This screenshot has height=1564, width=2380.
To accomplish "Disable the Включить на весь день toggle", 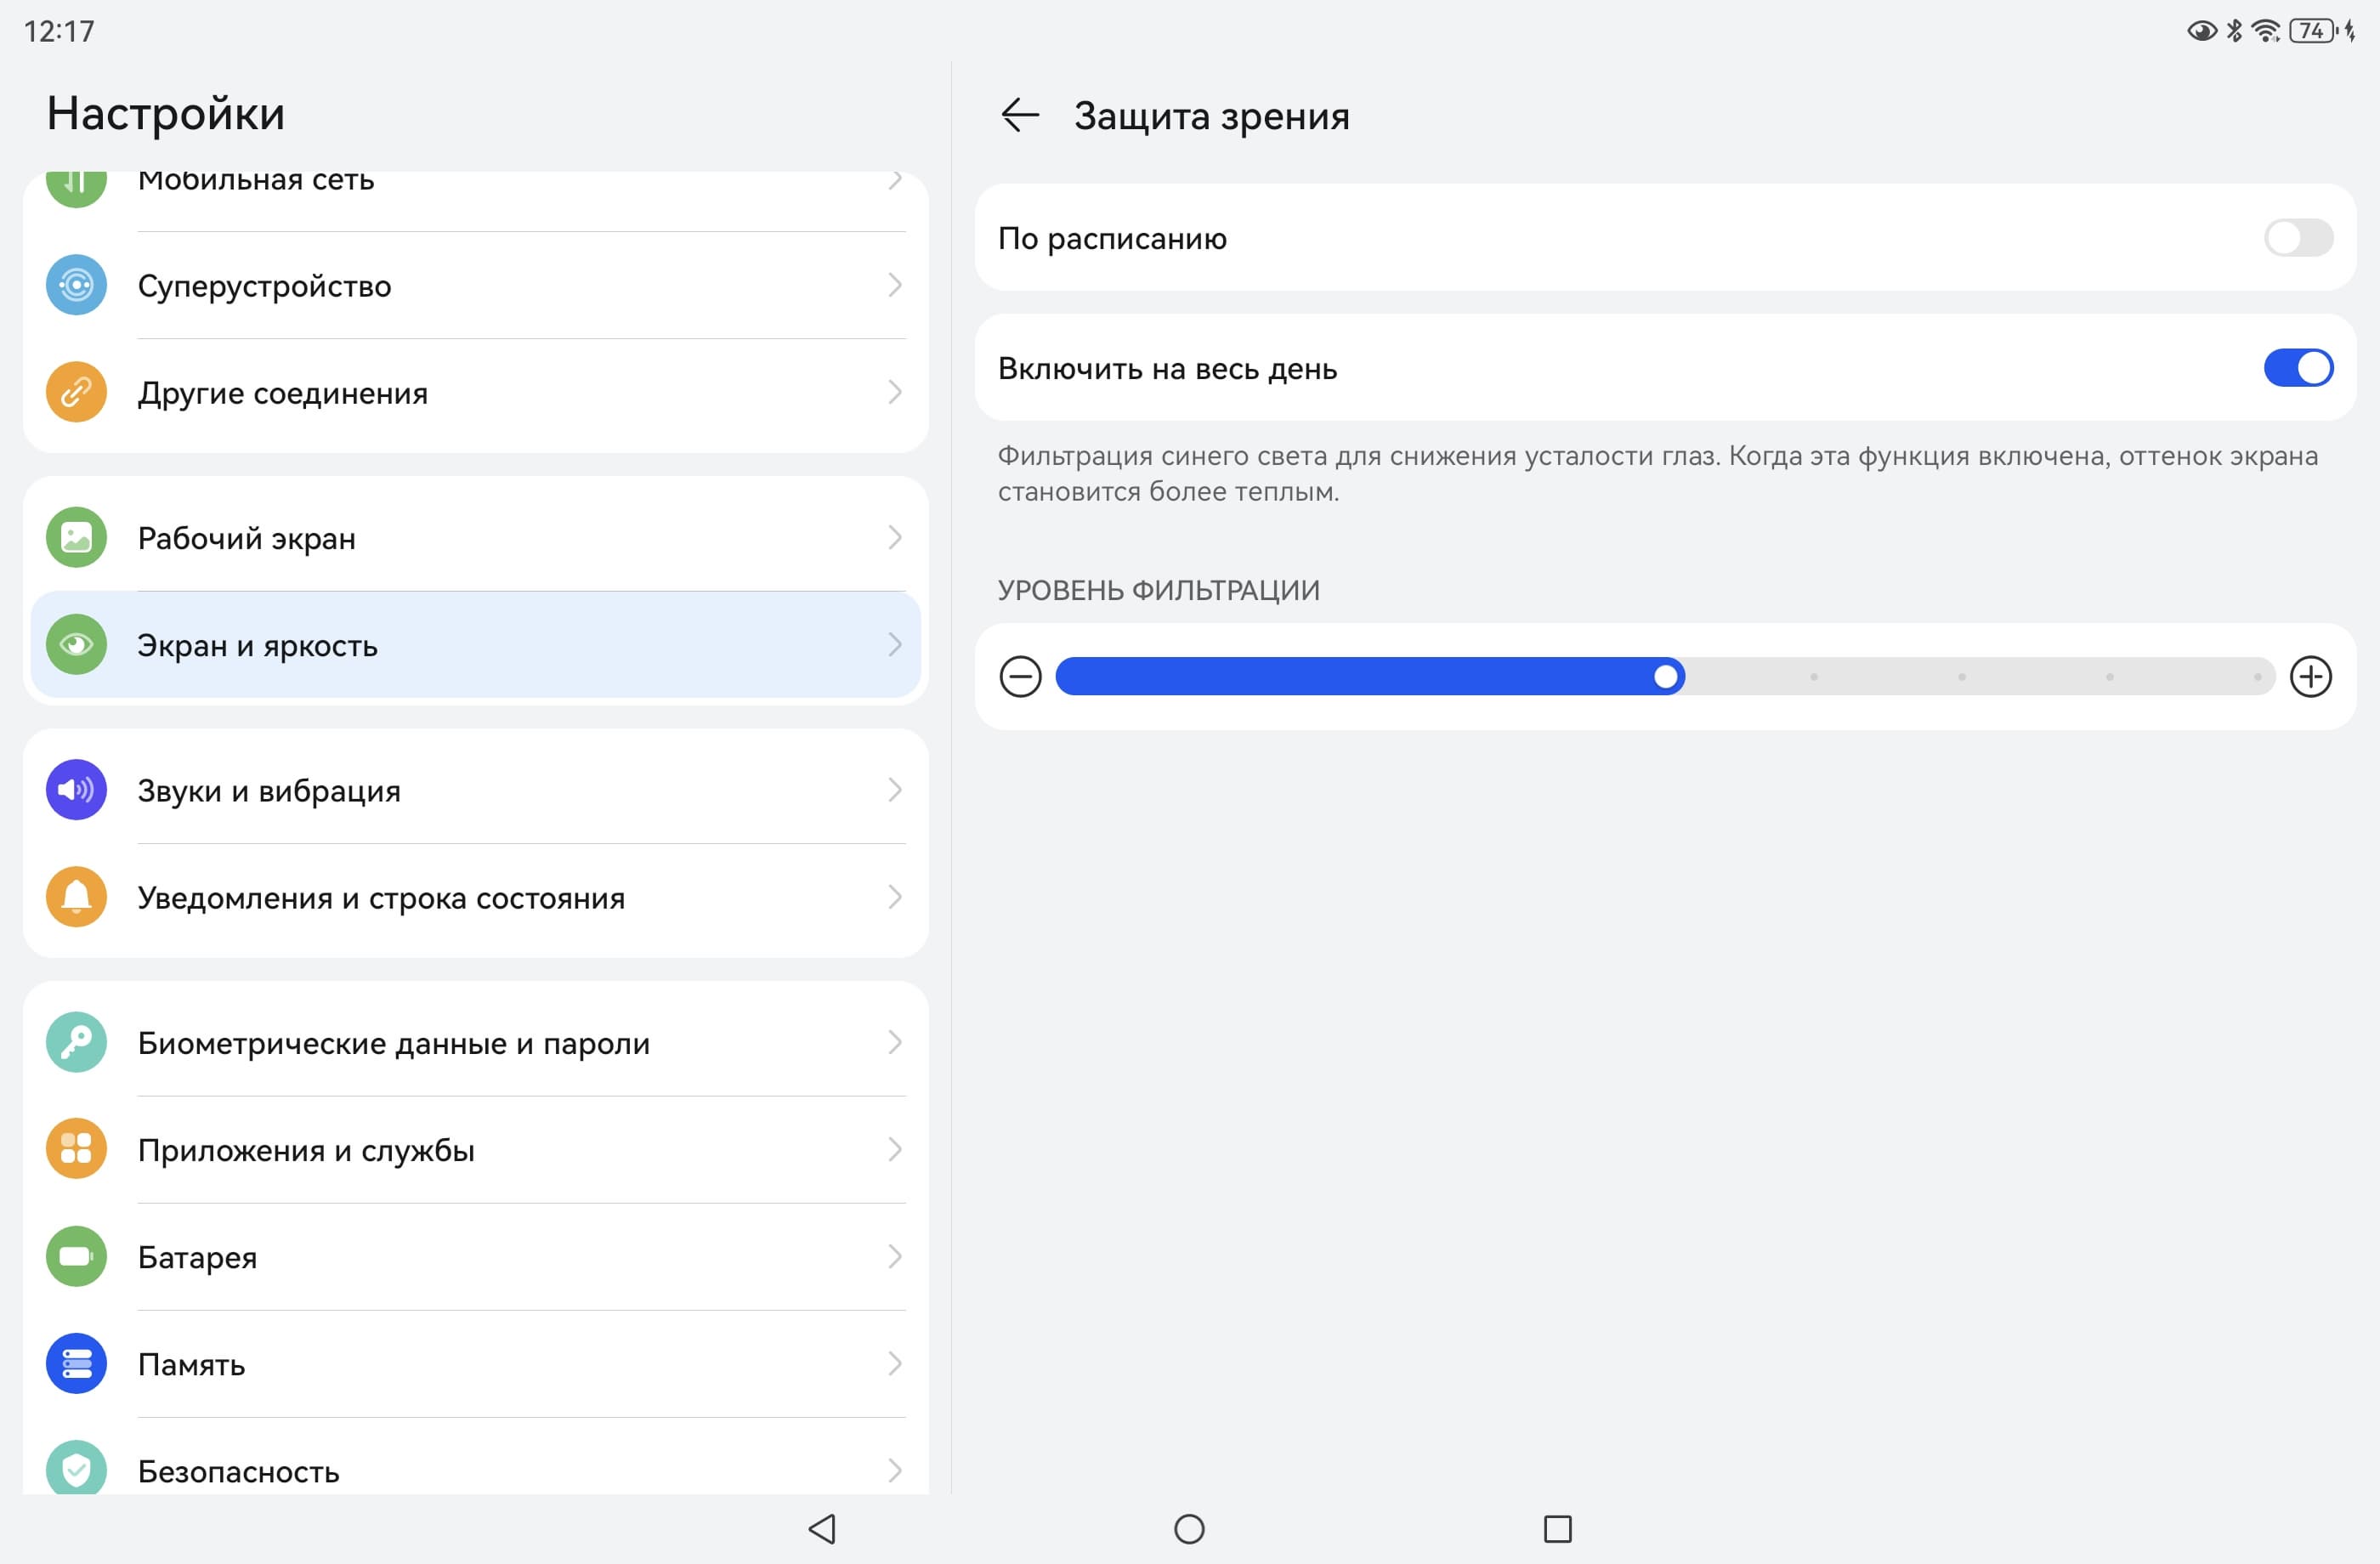I will (2298, 368).
